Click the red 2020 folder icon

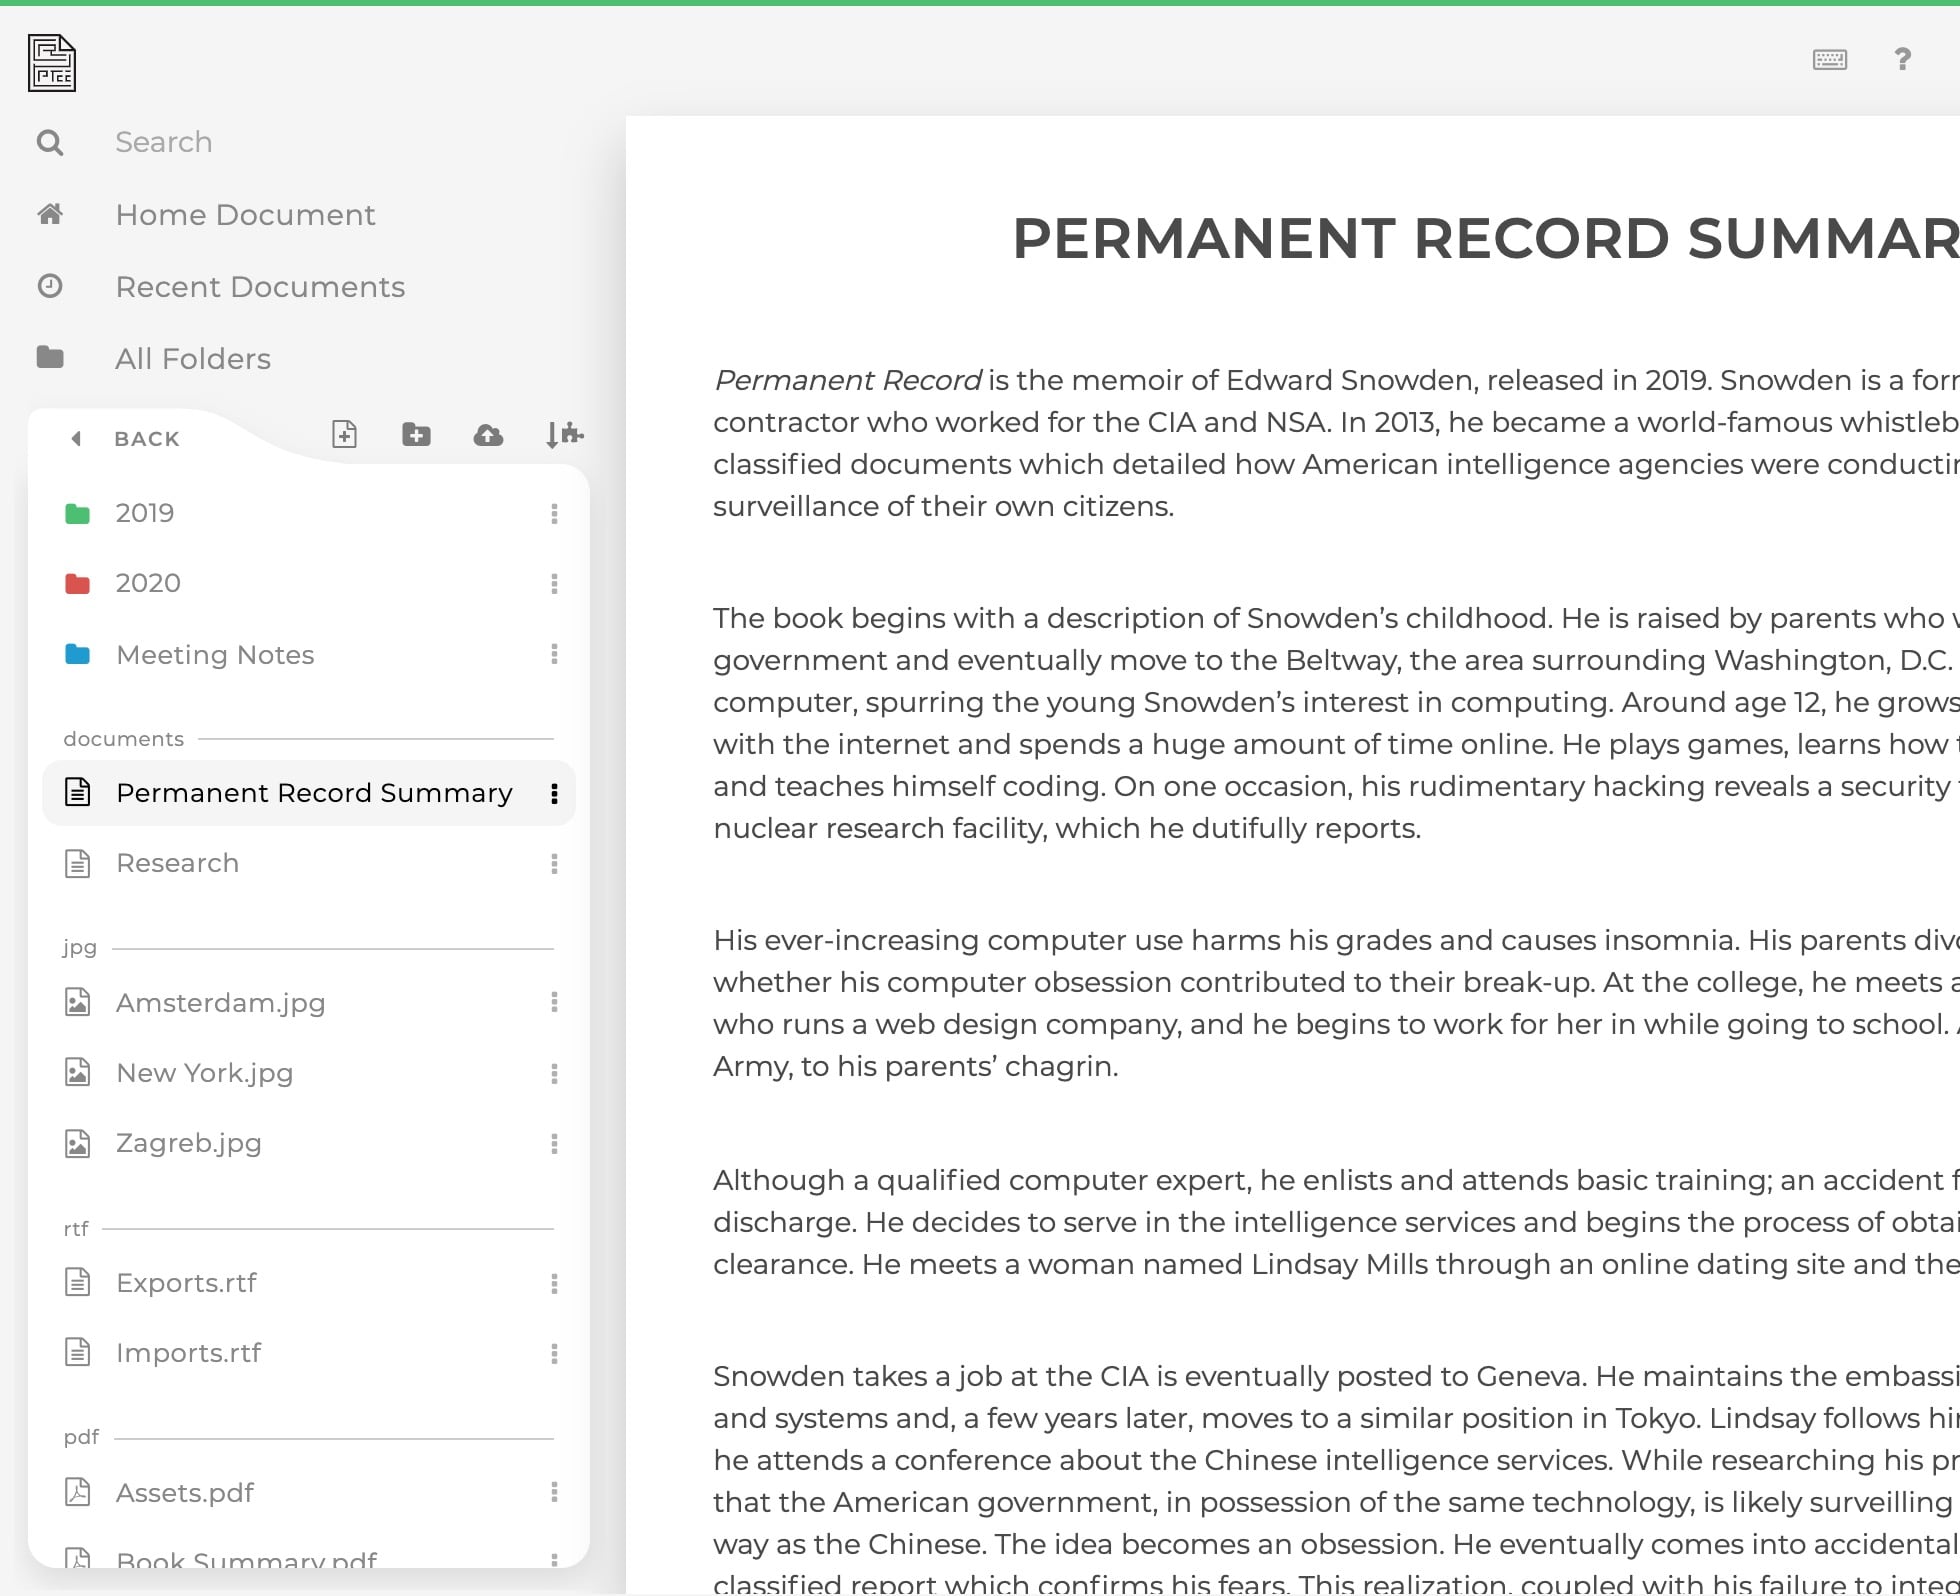click(x=77, y=584)
